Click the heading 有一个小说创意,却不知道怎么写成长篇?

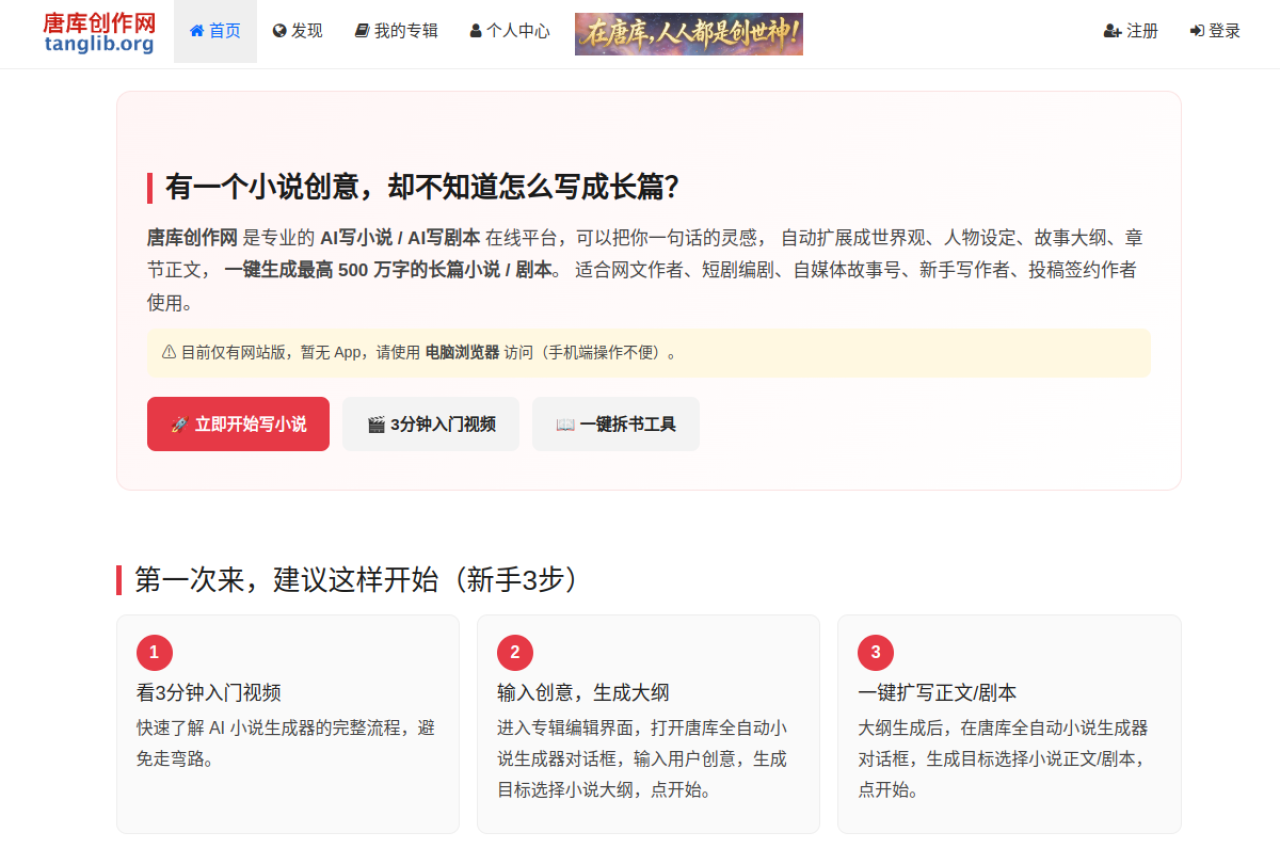click(422, 187)
